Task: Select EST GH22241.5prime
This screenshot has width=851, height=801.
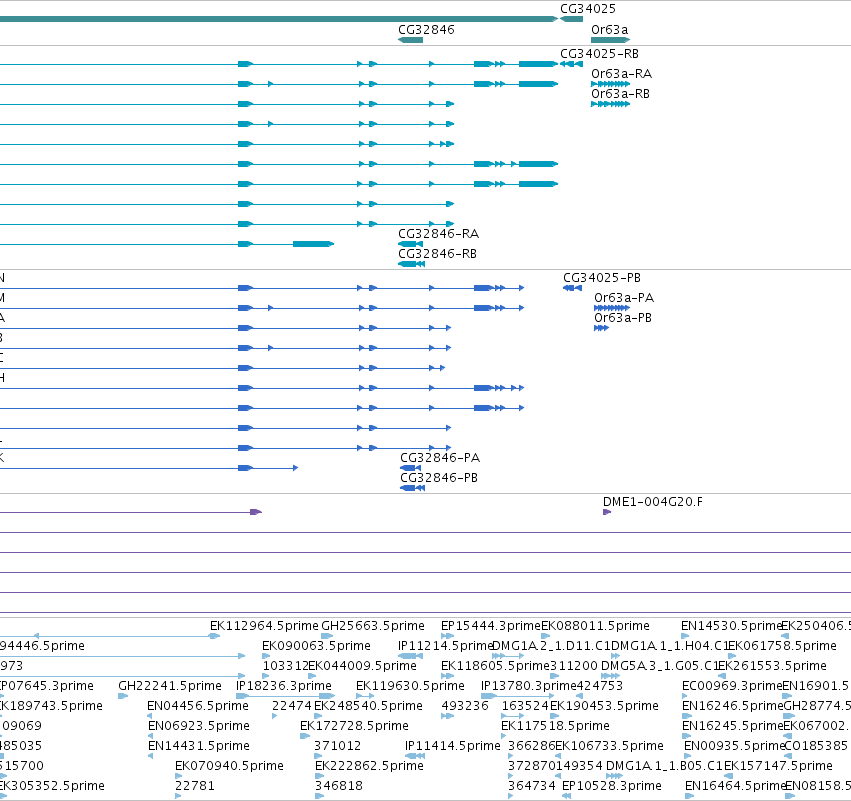Action: (x=170, y=686)
